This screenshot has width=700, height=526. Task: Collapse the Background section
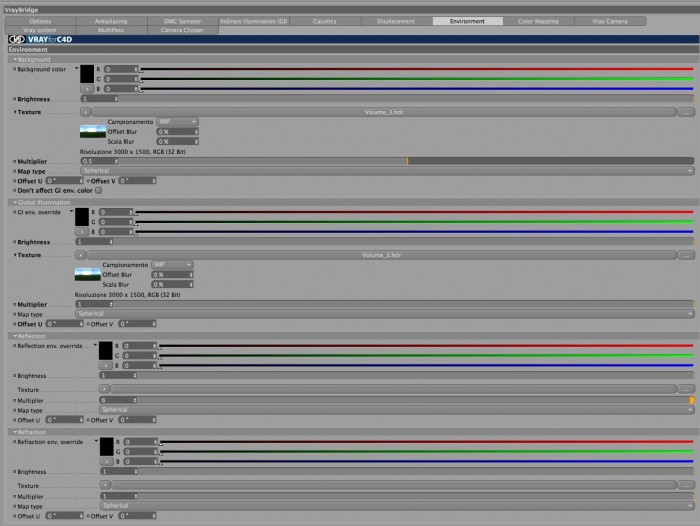(15, 59)
